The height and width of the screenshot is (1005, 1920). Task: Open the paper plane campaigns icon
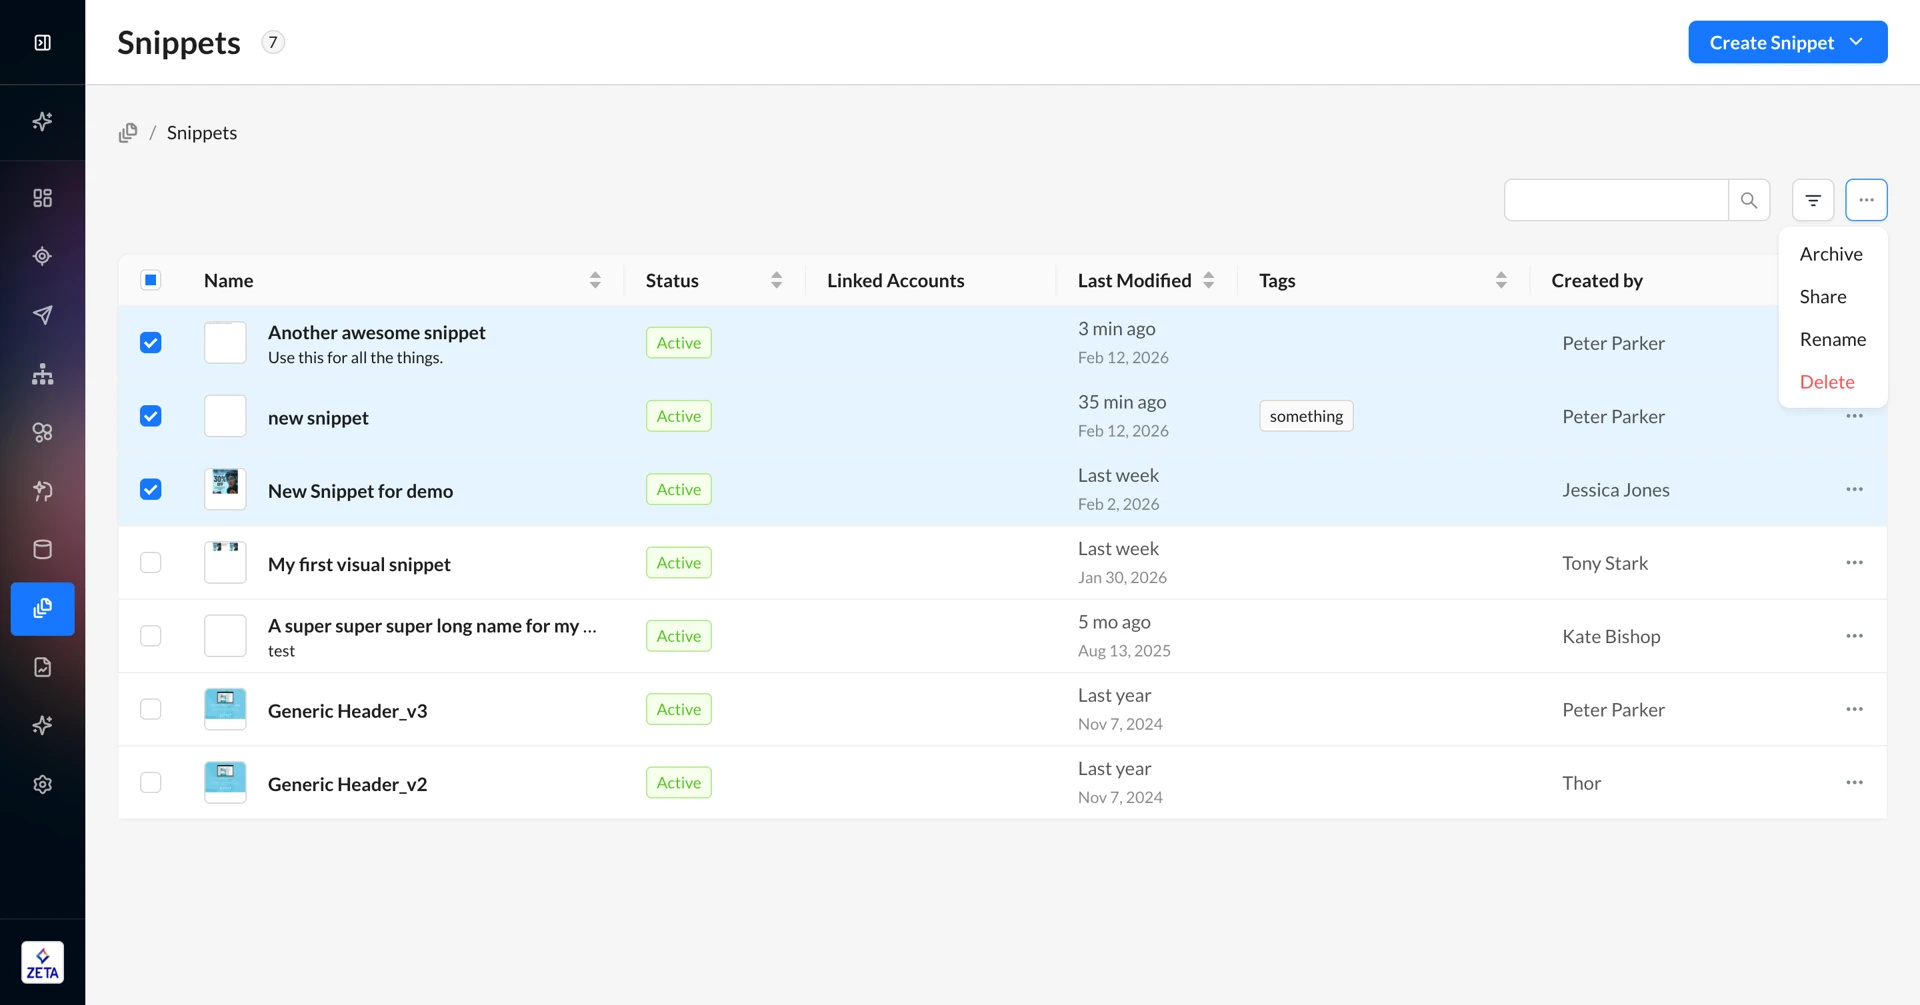[42, 315]
